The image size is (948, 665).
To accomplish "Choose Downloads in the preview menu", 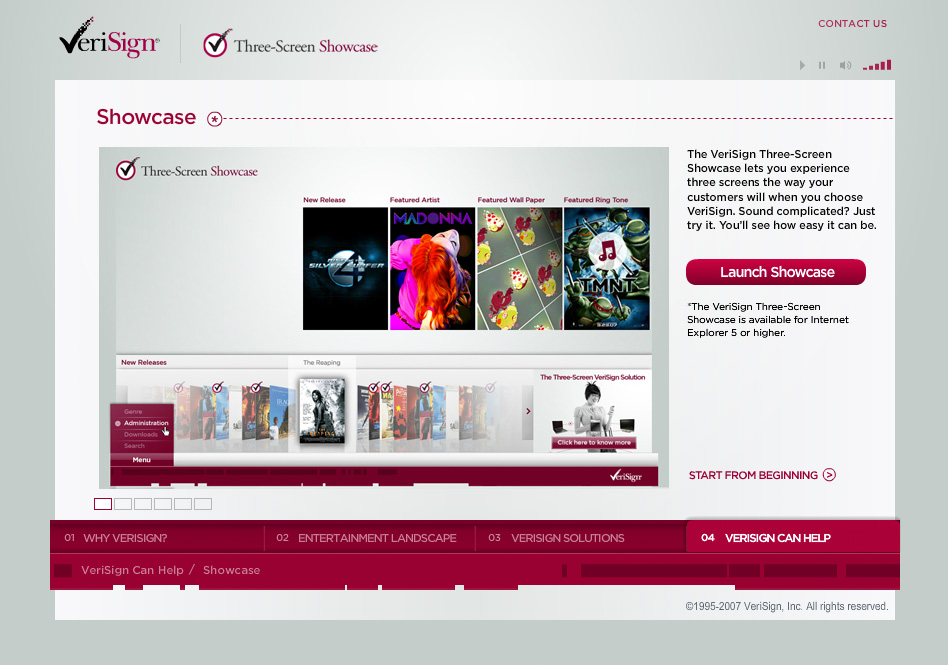I will (141, 435).
